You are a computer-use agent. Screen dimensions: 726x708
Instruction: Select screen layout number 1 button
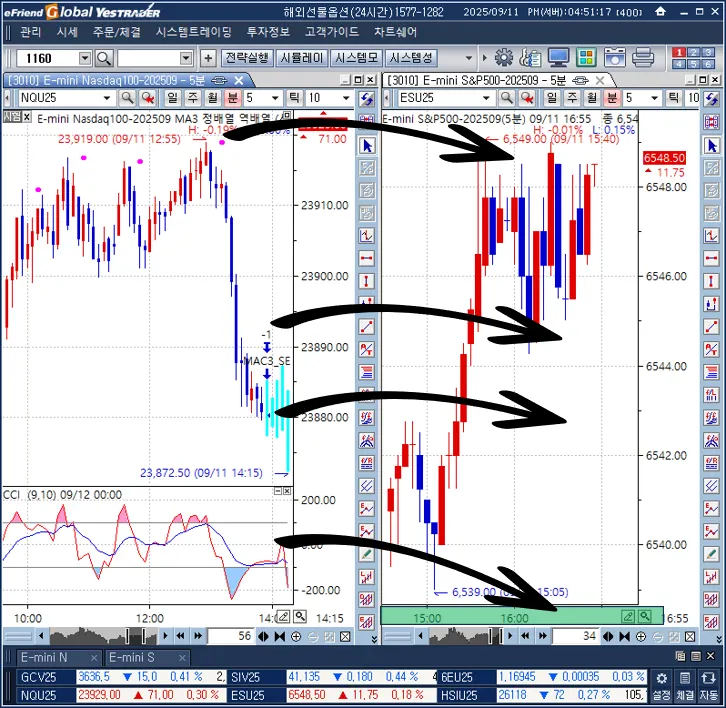[679, 52]
